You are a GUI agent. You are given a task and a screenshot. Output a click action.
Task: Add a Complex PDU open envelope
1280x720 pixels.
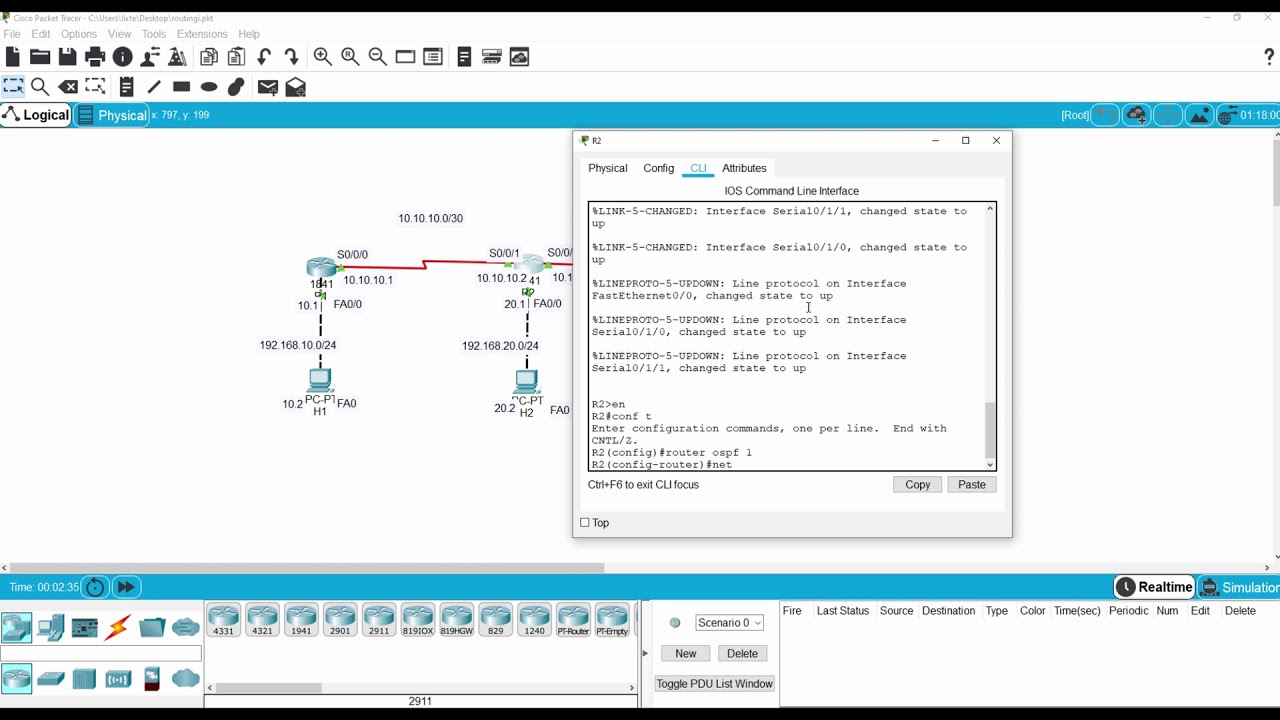pos(296,87)
